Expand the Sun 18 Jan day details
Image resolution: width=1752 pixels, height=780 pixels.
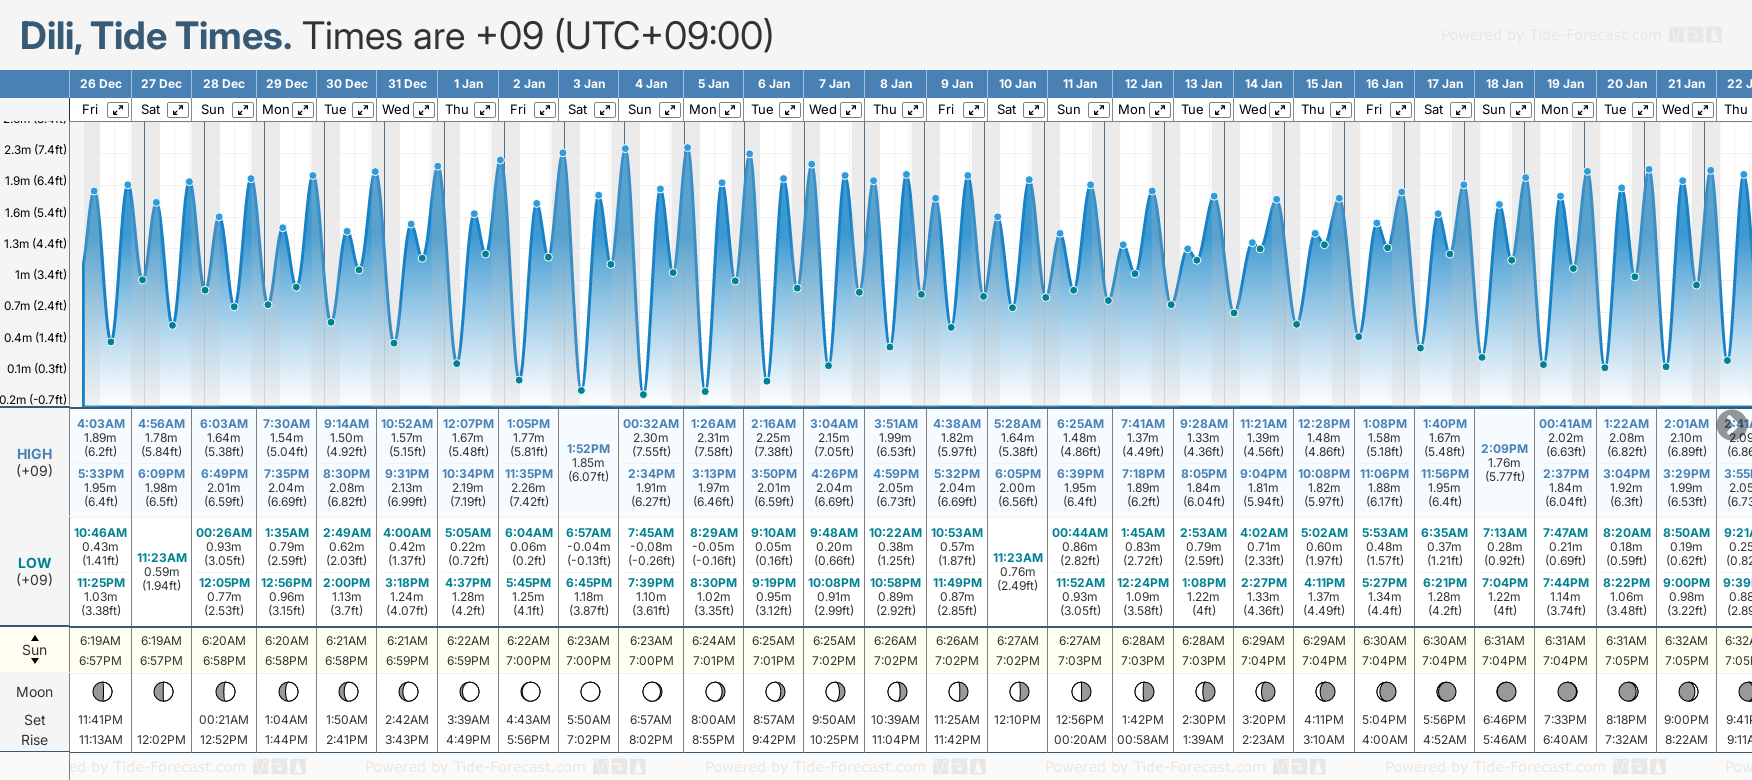1521,110
